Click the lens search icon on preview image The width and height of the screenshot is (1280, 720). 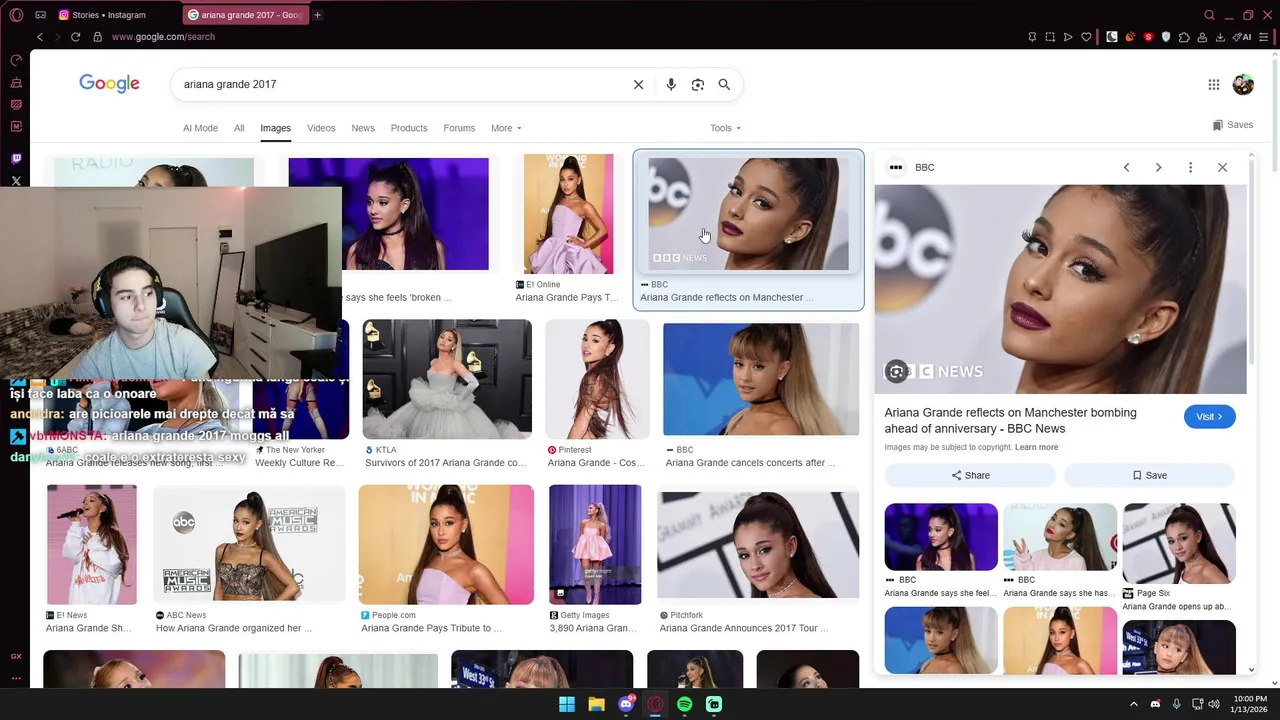tap(896, 371)
